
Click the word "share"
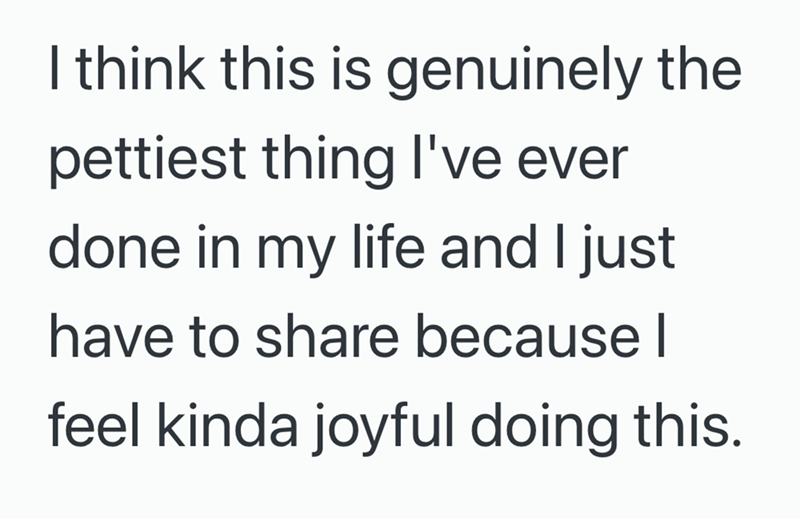(327, 335)
